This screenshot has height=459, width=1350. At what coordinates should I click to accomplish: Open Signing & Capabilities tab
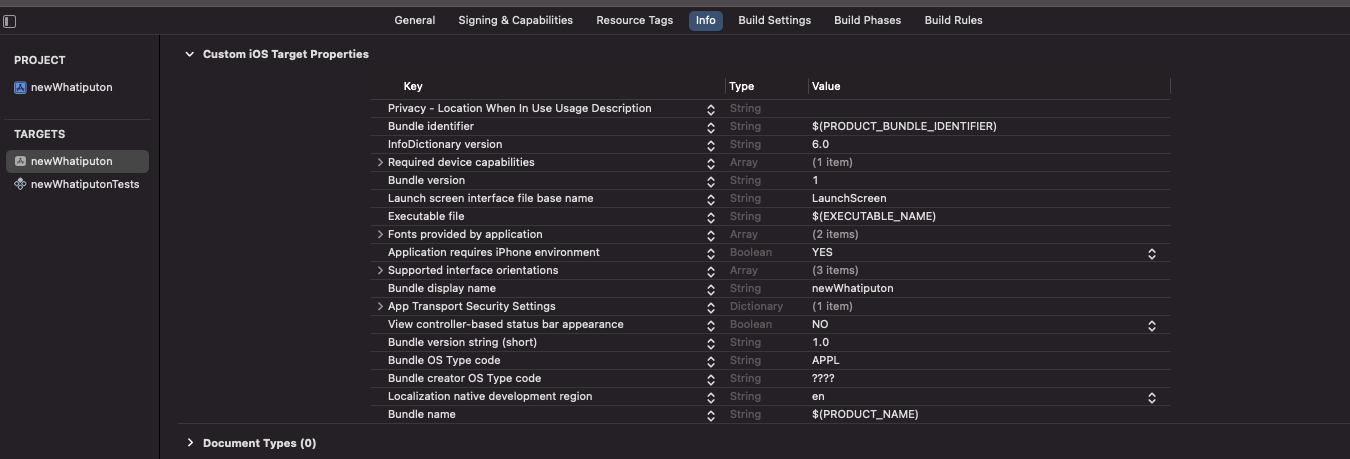[515, 20]
